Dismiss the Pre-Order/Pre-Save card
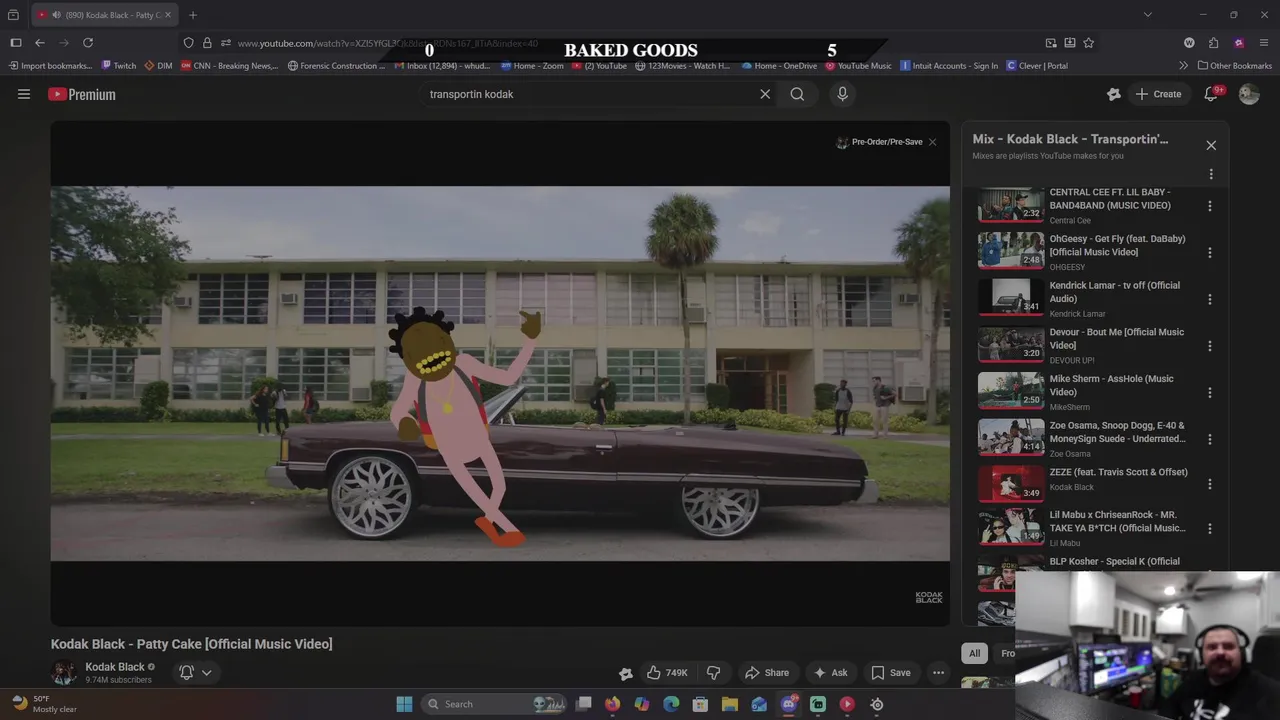 point(932,142)
